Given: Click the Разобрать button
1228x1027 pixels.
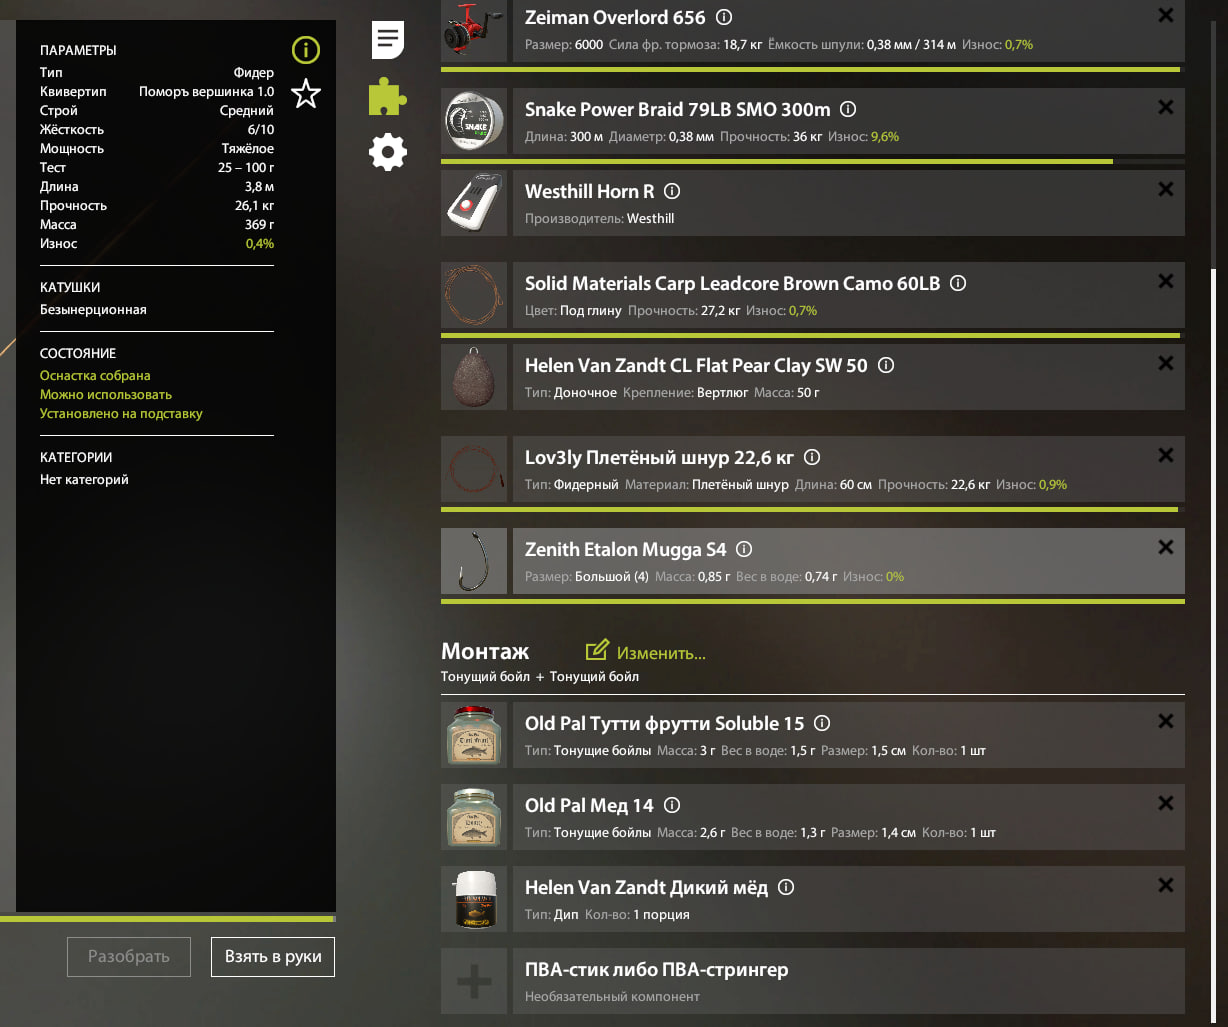Looking at the screenshot, I should pos(129,957).
